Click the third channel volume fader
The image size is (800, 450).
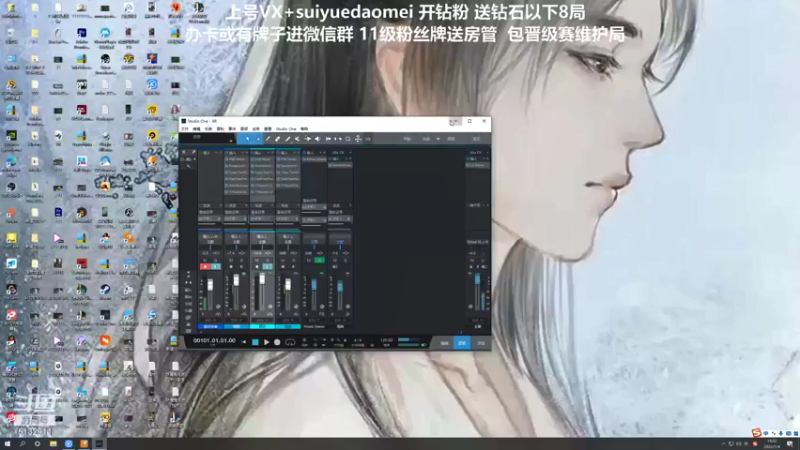tap(262, 279)
